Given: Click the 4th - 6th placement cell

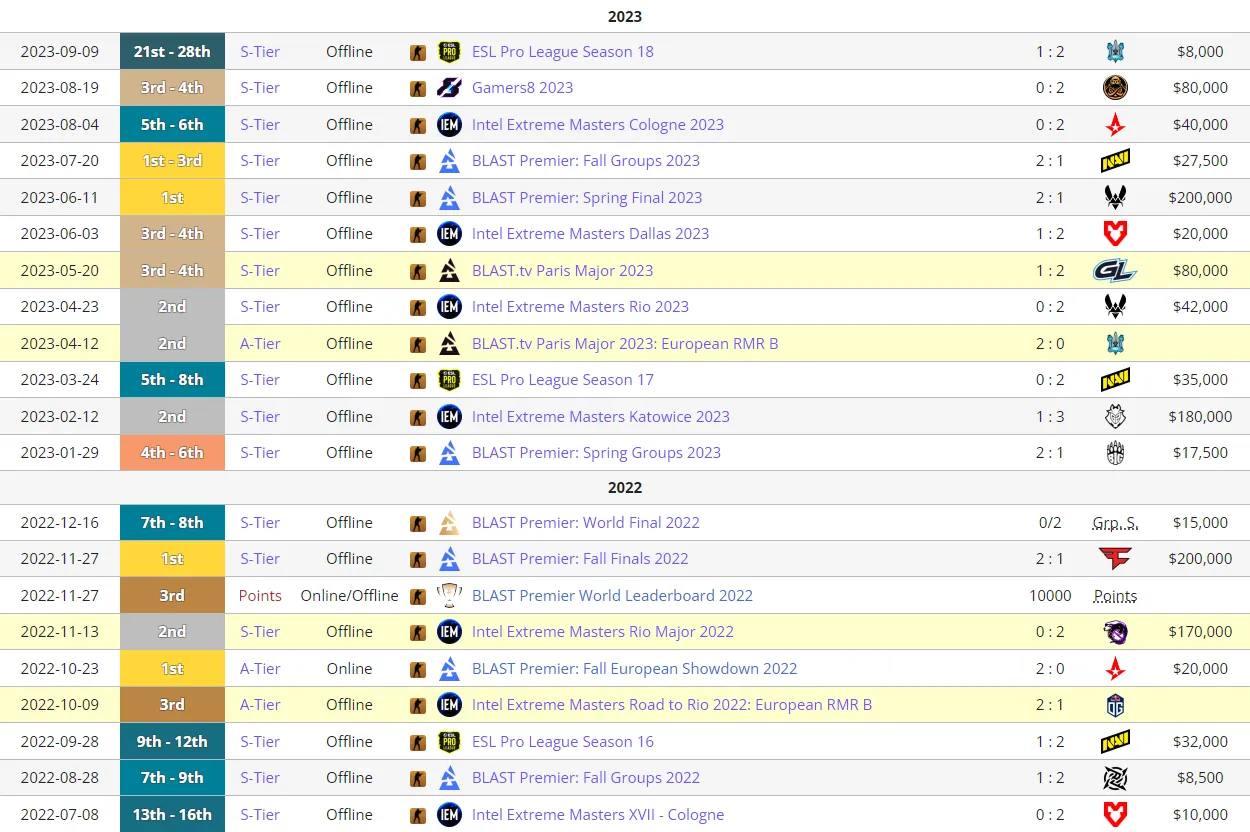Looking at the screenshot, I should coord(172,453).
